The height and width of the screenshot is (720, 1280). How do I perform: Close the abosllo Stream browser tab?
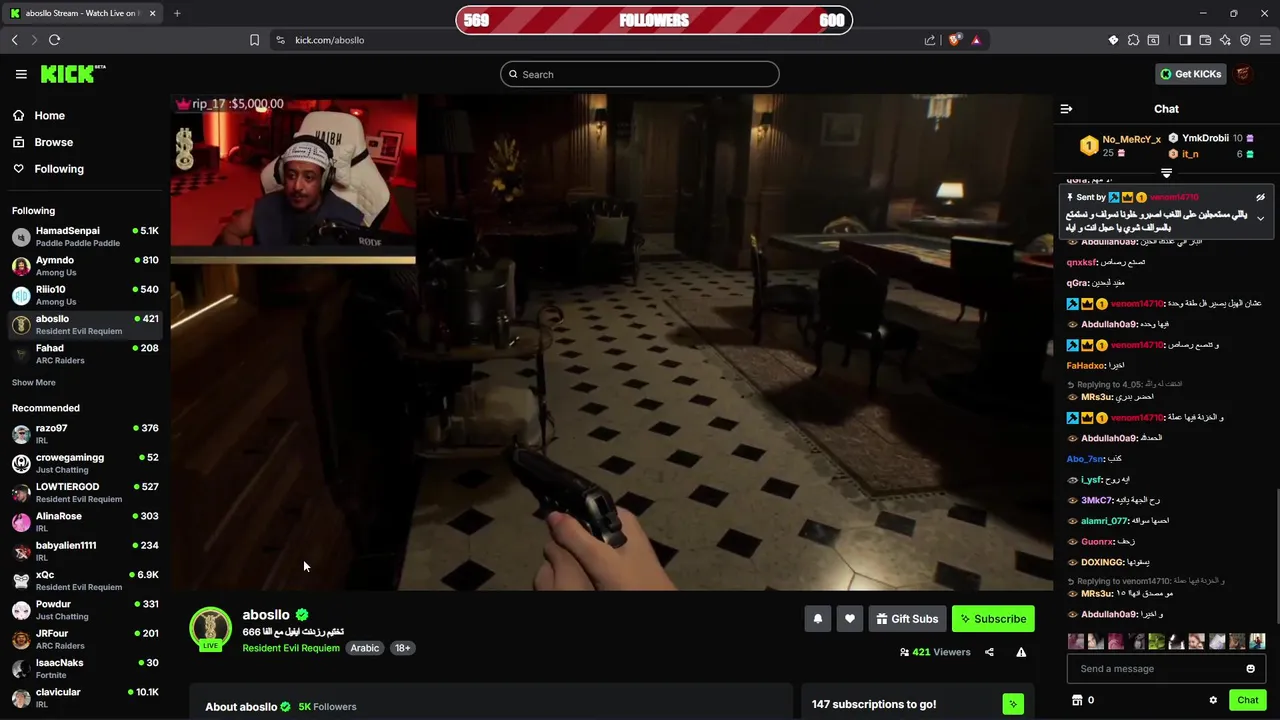[152, 13]
